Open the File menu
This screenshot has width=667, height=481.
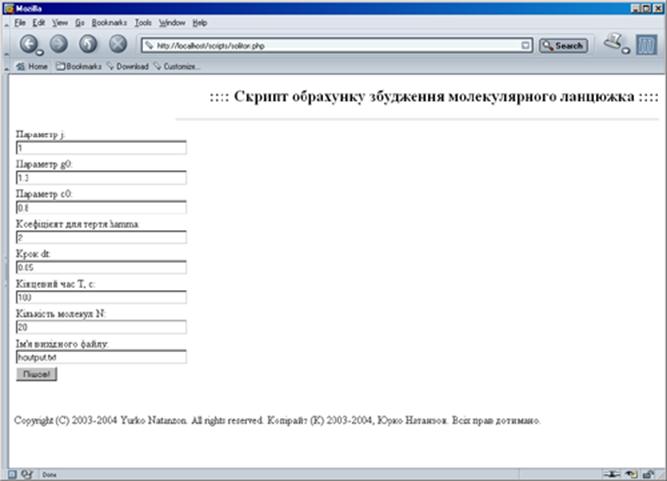19,22
